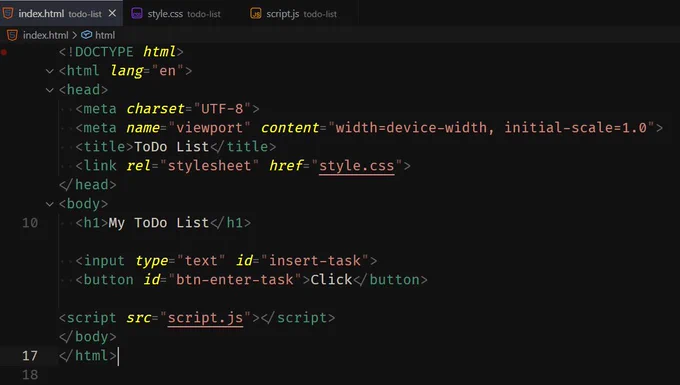Place cursor in title text ToDo List
The height and width of the screenshot is (385, 680).
(x=172, y=147)
